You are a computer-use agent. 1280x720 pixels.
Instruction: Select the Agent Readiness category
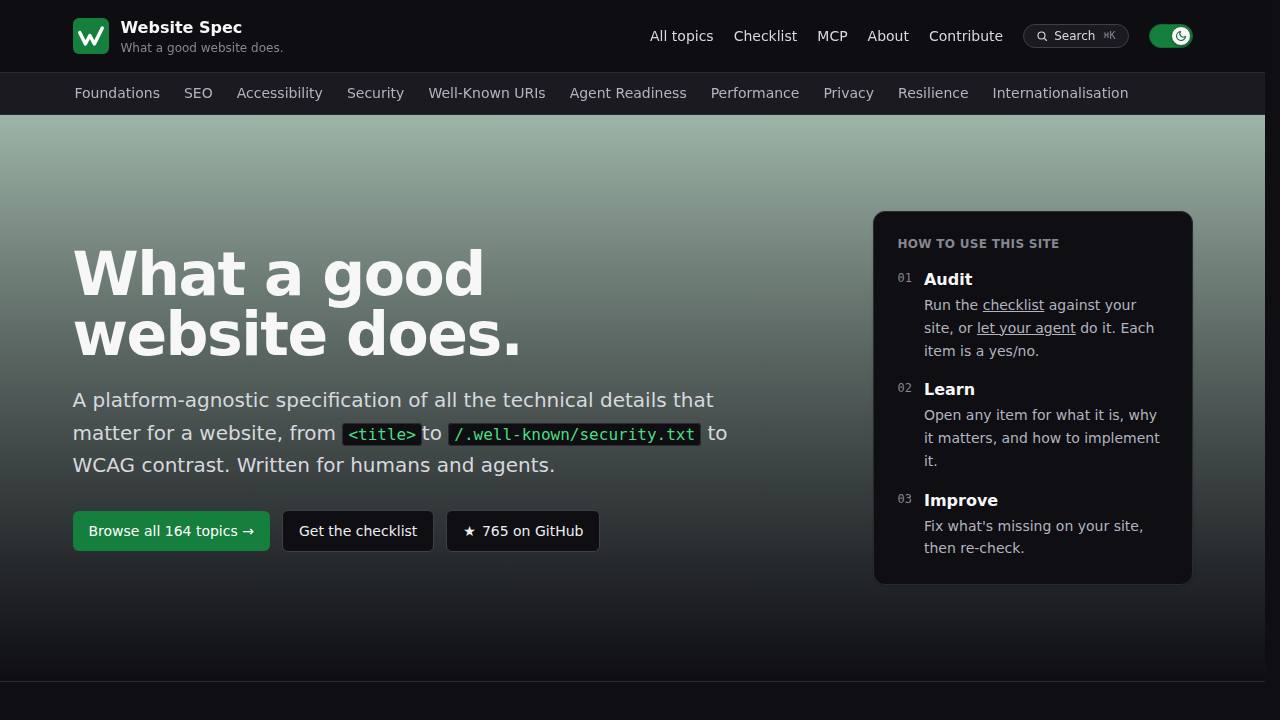(628, 93)
